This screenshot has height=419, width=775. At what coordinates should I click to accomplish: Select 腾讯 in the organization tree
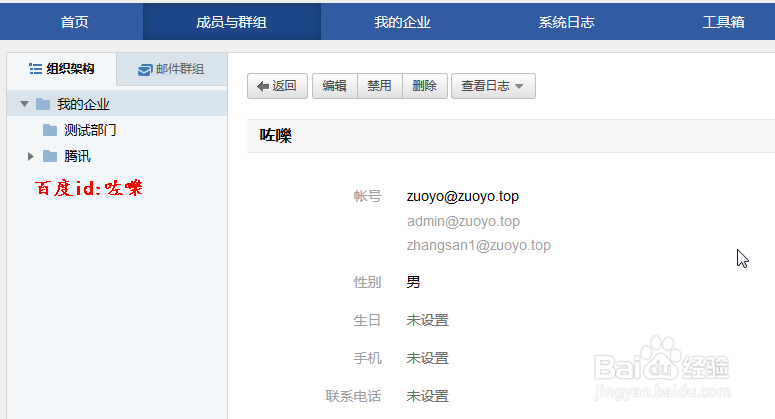77,157
